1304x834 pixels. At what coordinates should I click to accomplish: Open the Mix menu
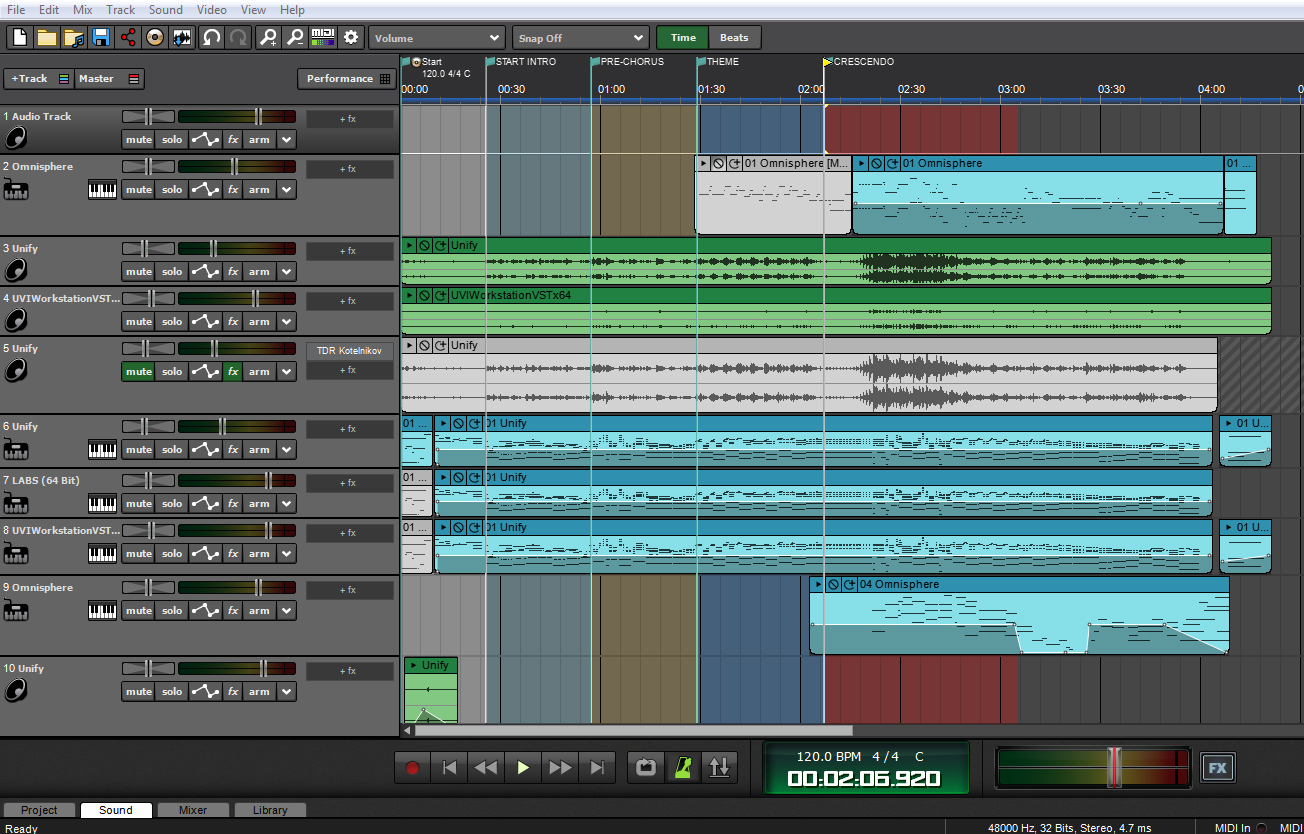pyautogui.click(x=83, y=10)
